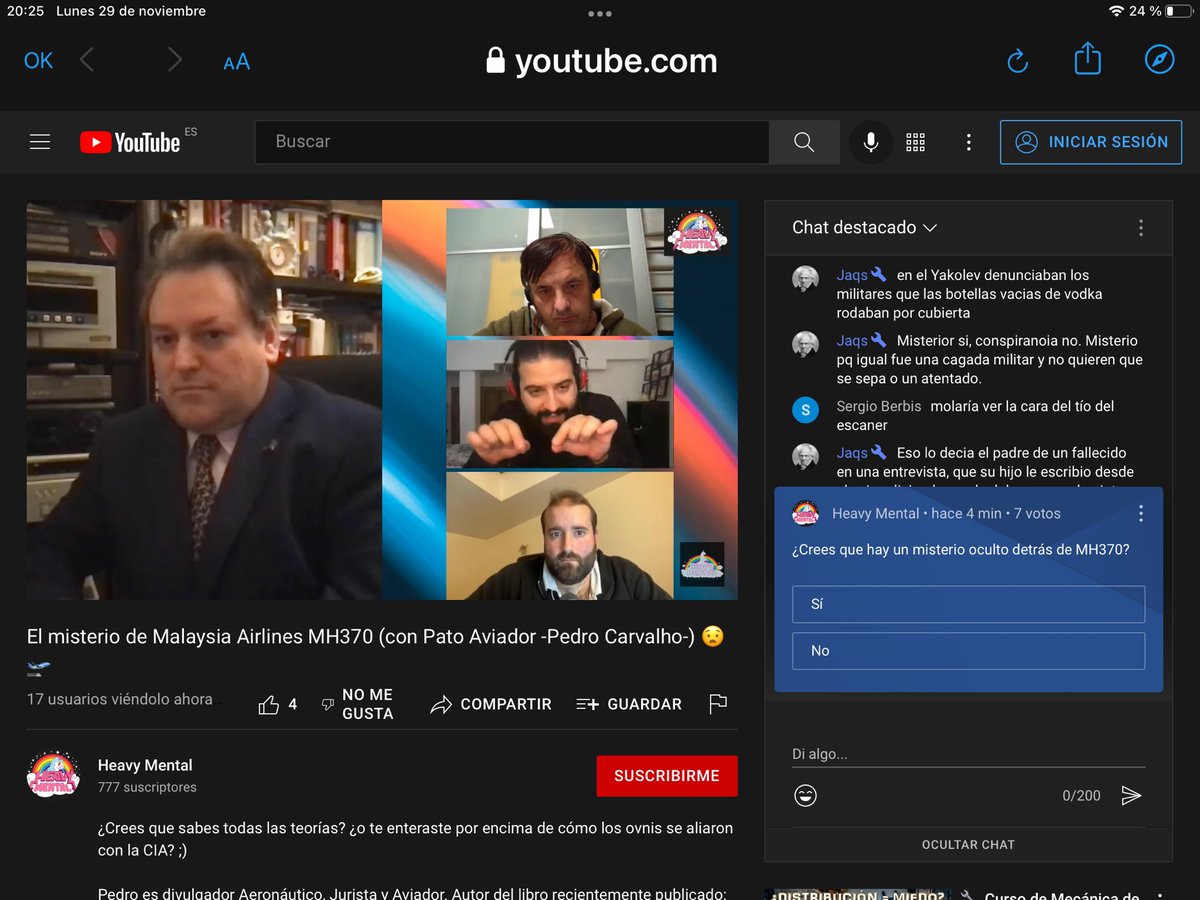Click INICIAR SESIÓN to sign in
This screenshot has width=1200, height=900.
1091,142
